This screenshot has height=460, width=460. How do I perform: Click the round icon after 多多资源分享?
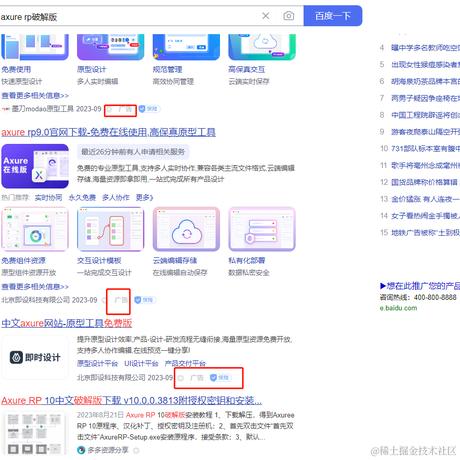(136, 451)
